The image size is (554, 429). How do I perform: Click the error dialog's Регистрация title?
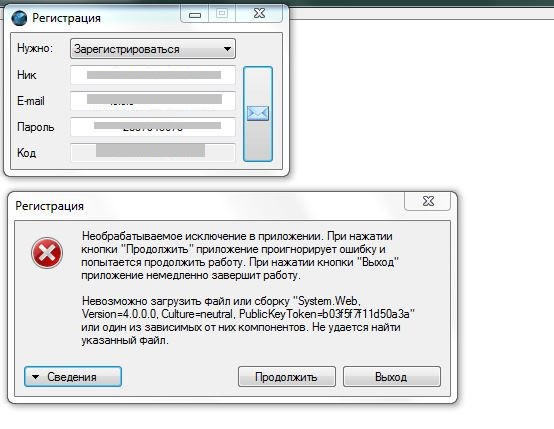(49, 206)
